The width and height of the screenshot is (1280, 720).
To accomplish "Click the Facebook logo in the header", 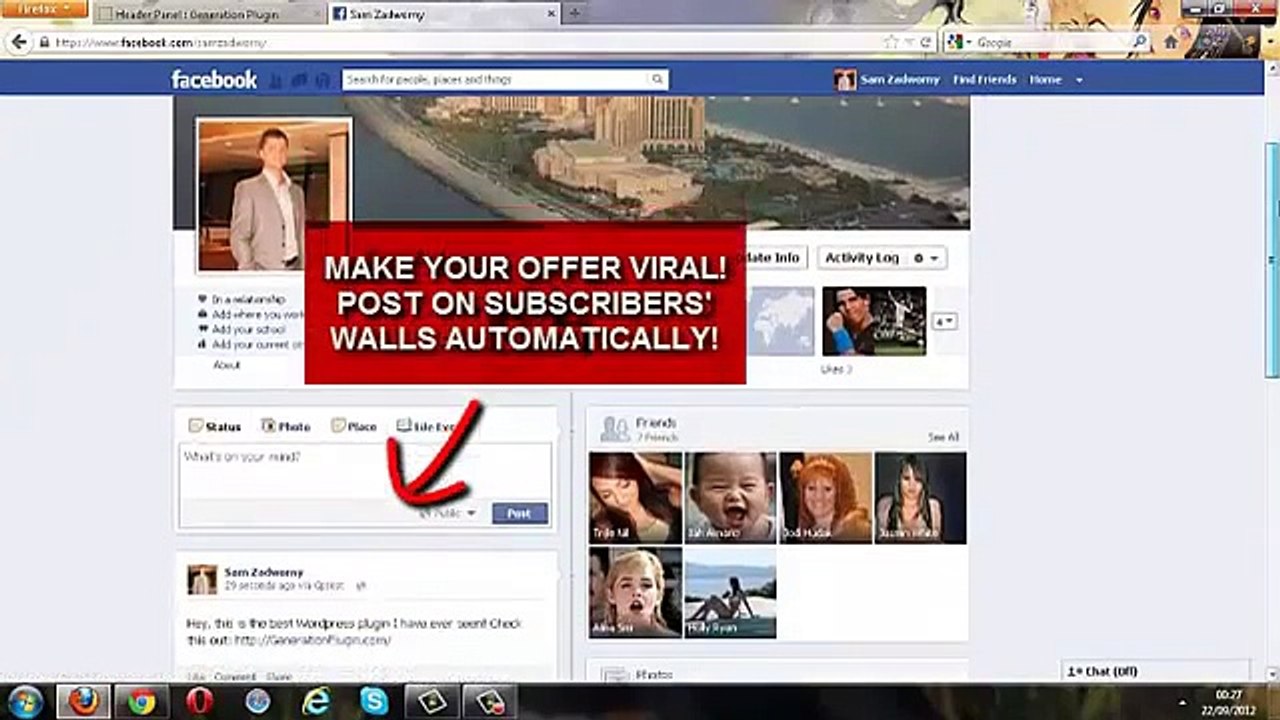I will pyautogui.click(x=214, y=80).
